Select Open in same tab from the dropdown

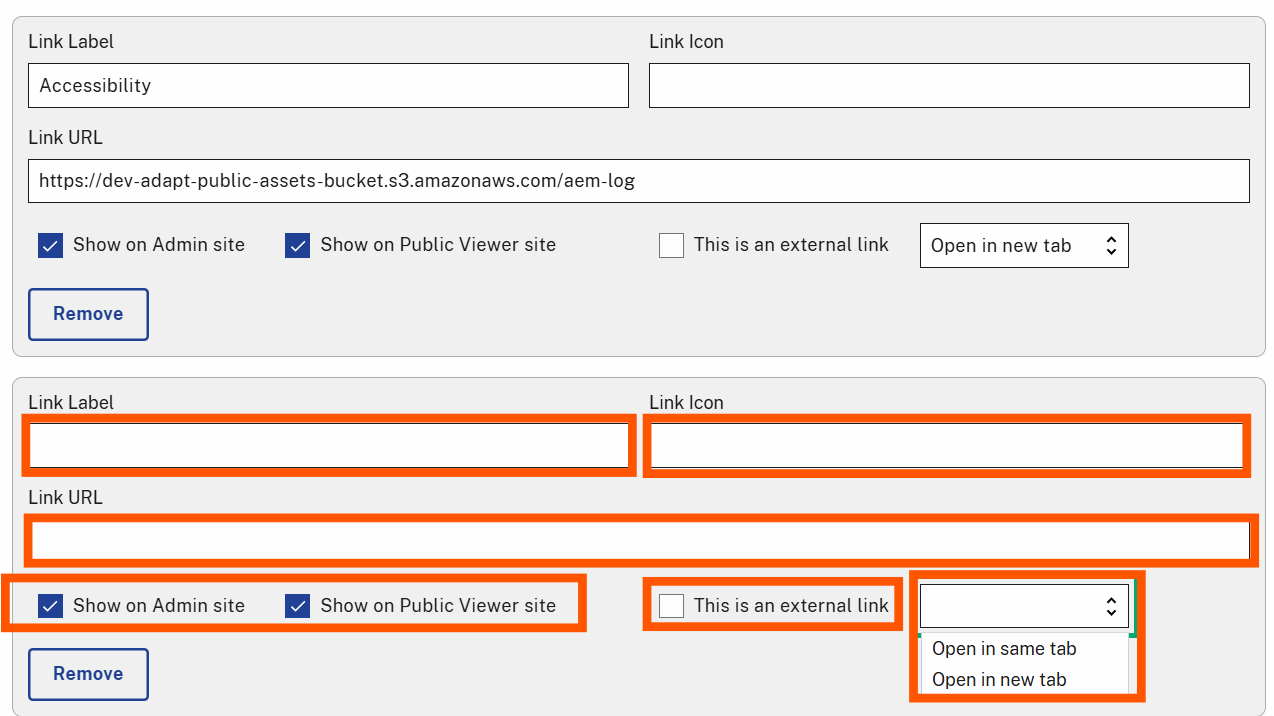coord(1003,648)
